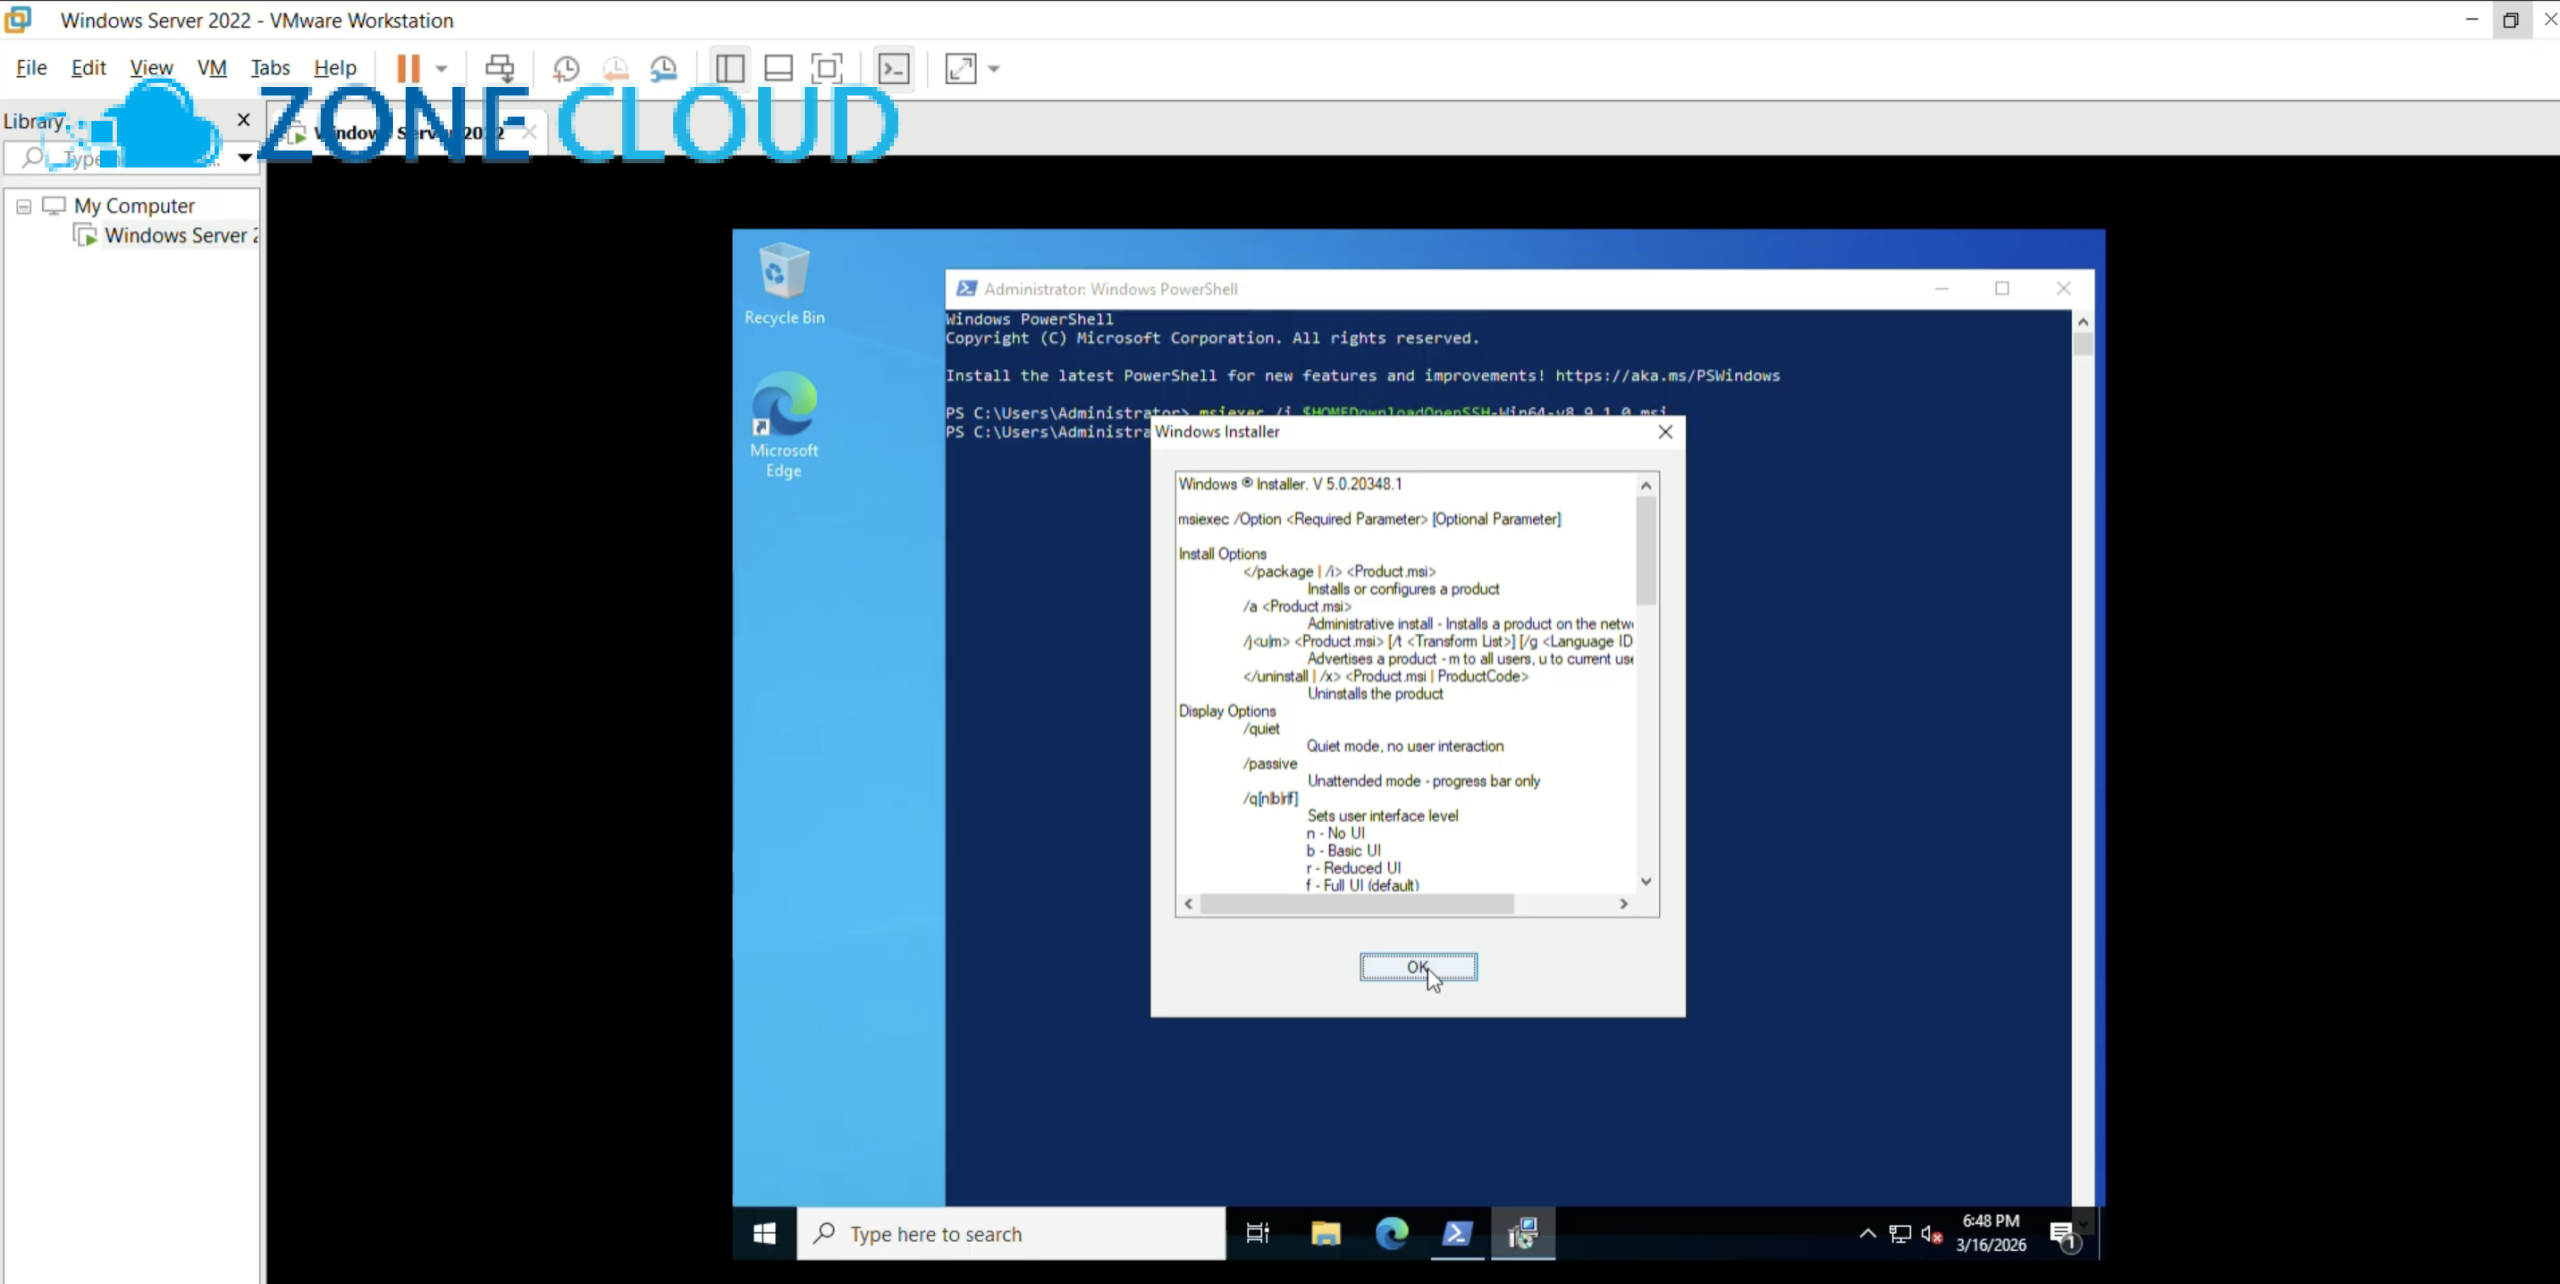
Task: Close the Windows Installer dialog
Action: [1665, 432]
